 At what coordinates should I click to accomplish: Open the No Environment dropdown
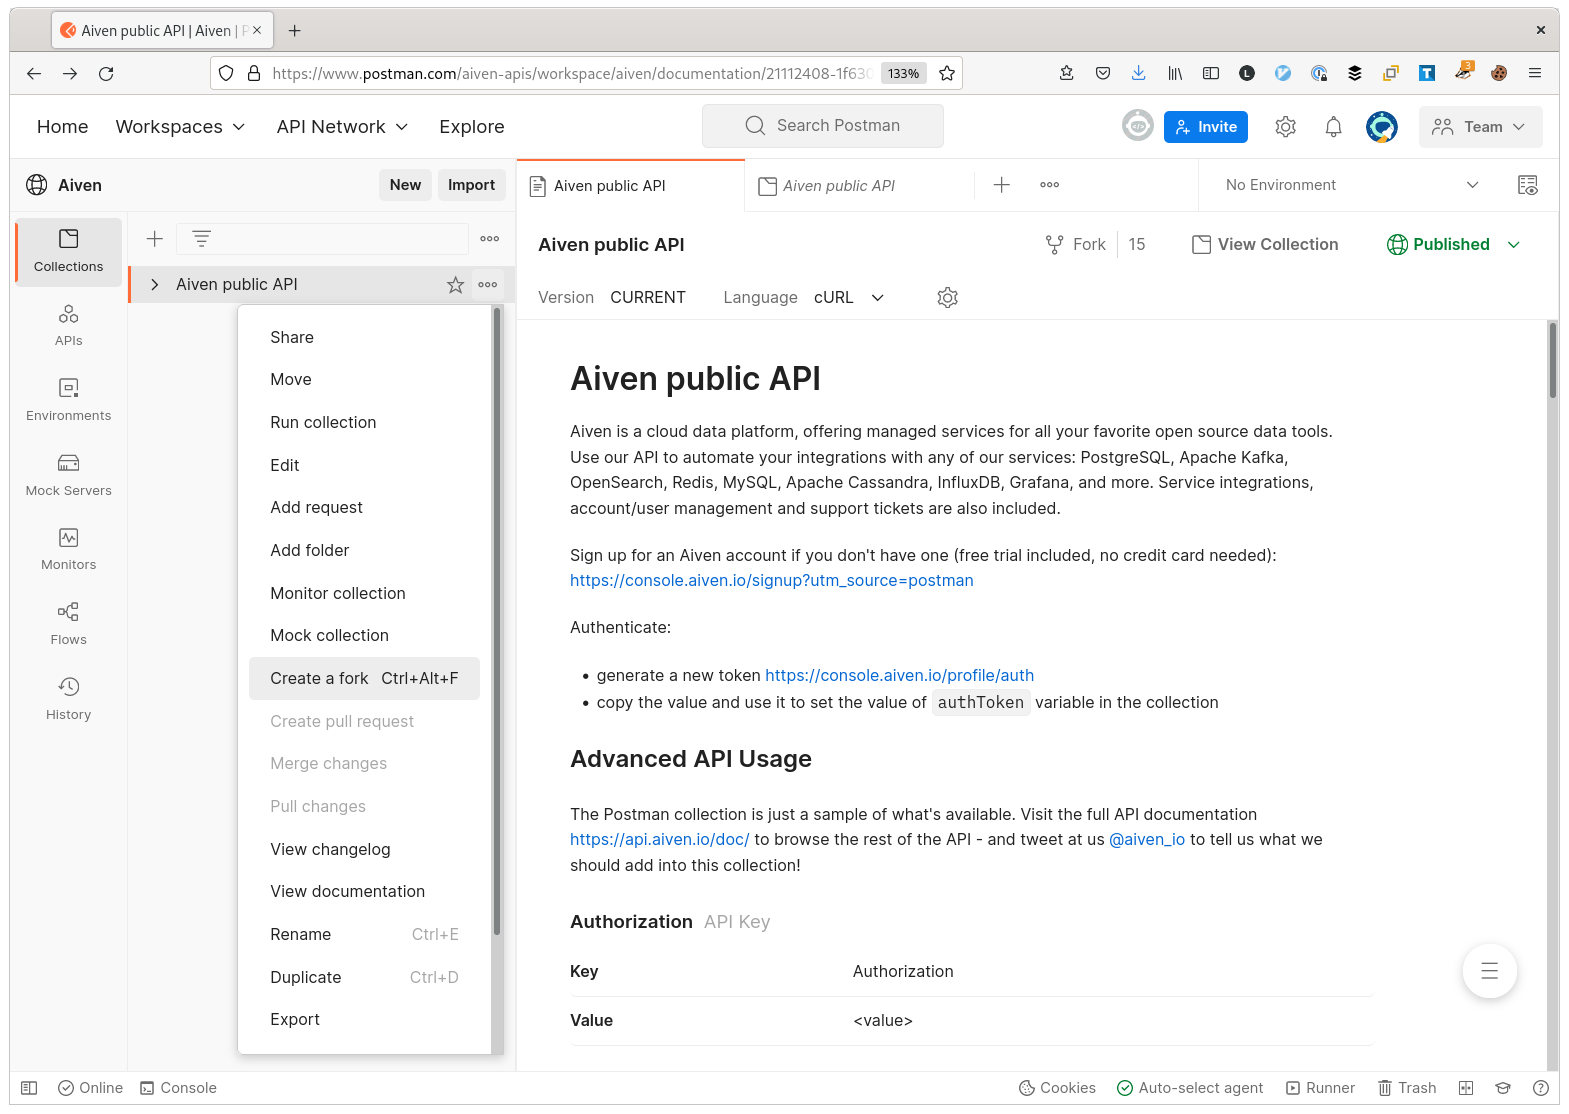point(1351,185)
